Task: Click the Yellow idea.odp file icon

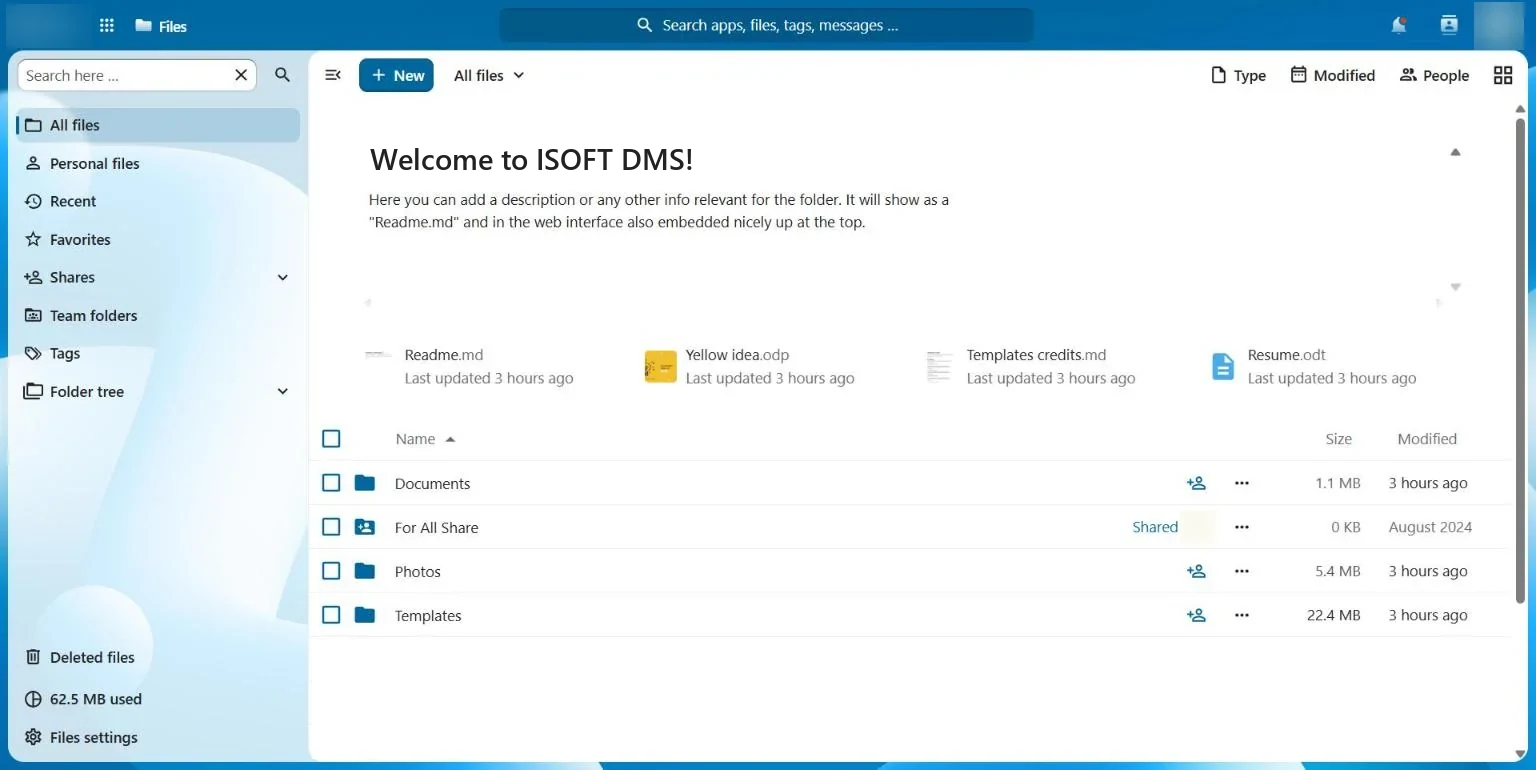Action: pyautogui.click(x=661, y=367)
